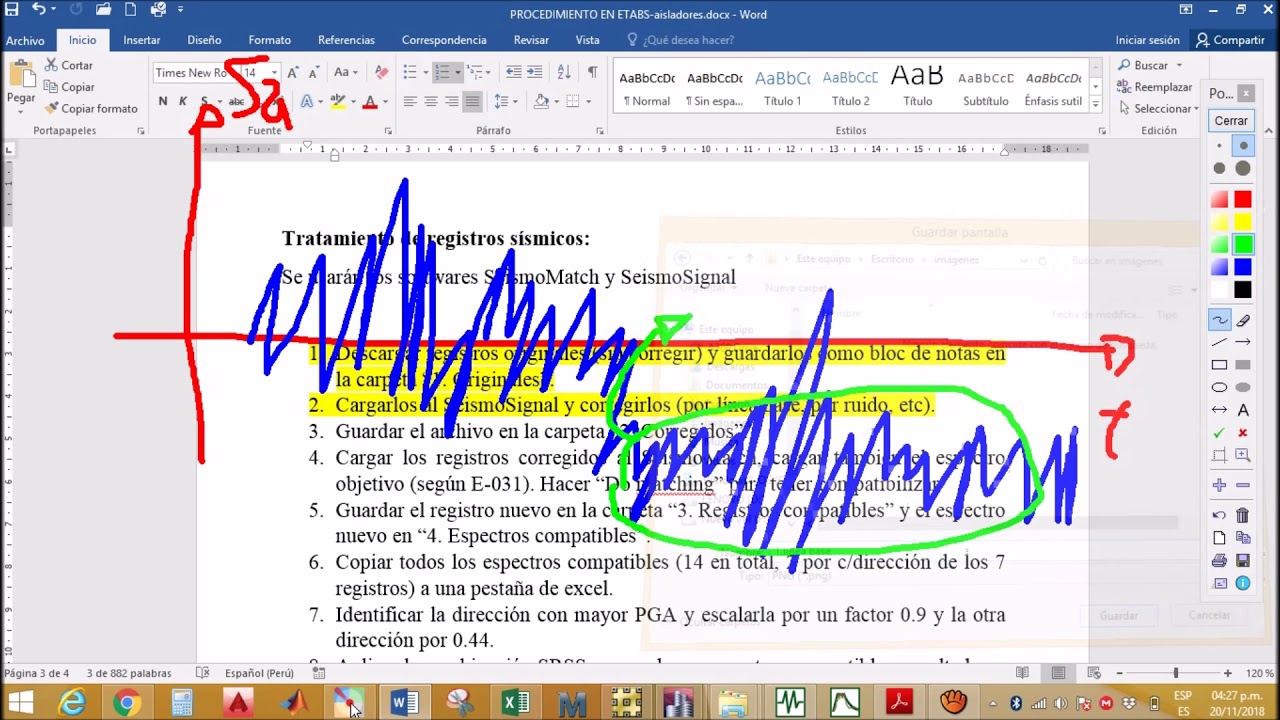Open Google Chrome from the taskbar
The width and height of the screenshot is (1280, 720).
coord(127,703)
